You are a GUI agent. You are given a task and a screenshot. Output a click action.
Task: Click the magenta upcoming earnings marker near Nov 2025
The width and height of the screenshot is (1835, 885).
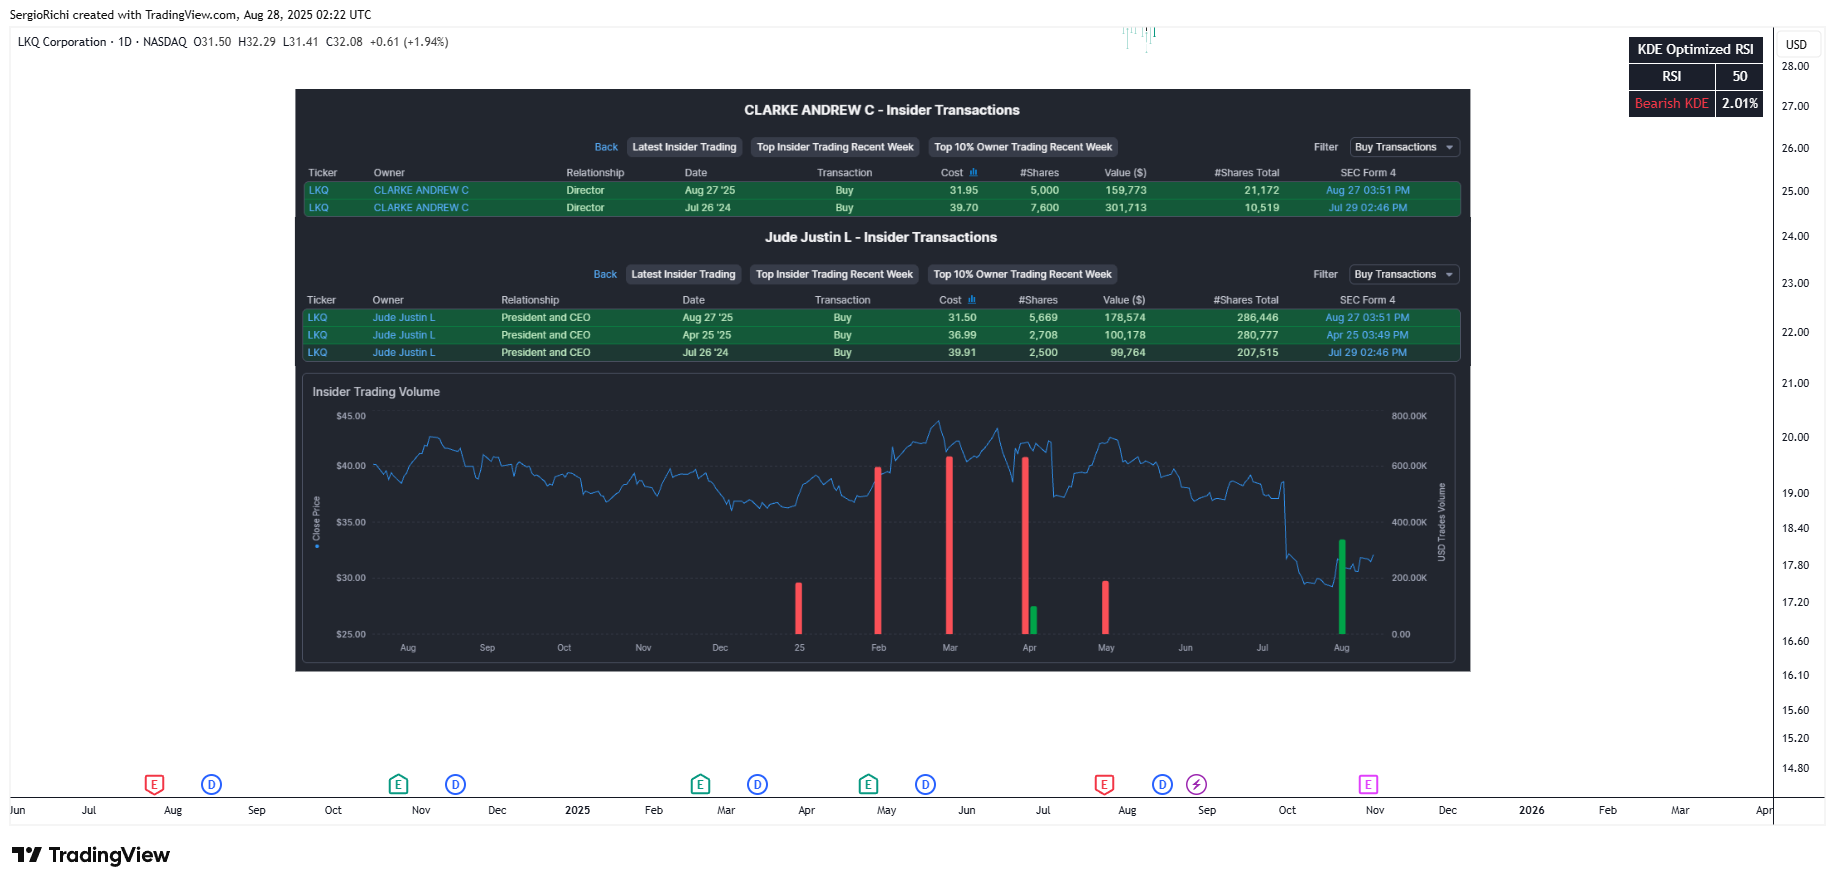tap(1368, 785)
